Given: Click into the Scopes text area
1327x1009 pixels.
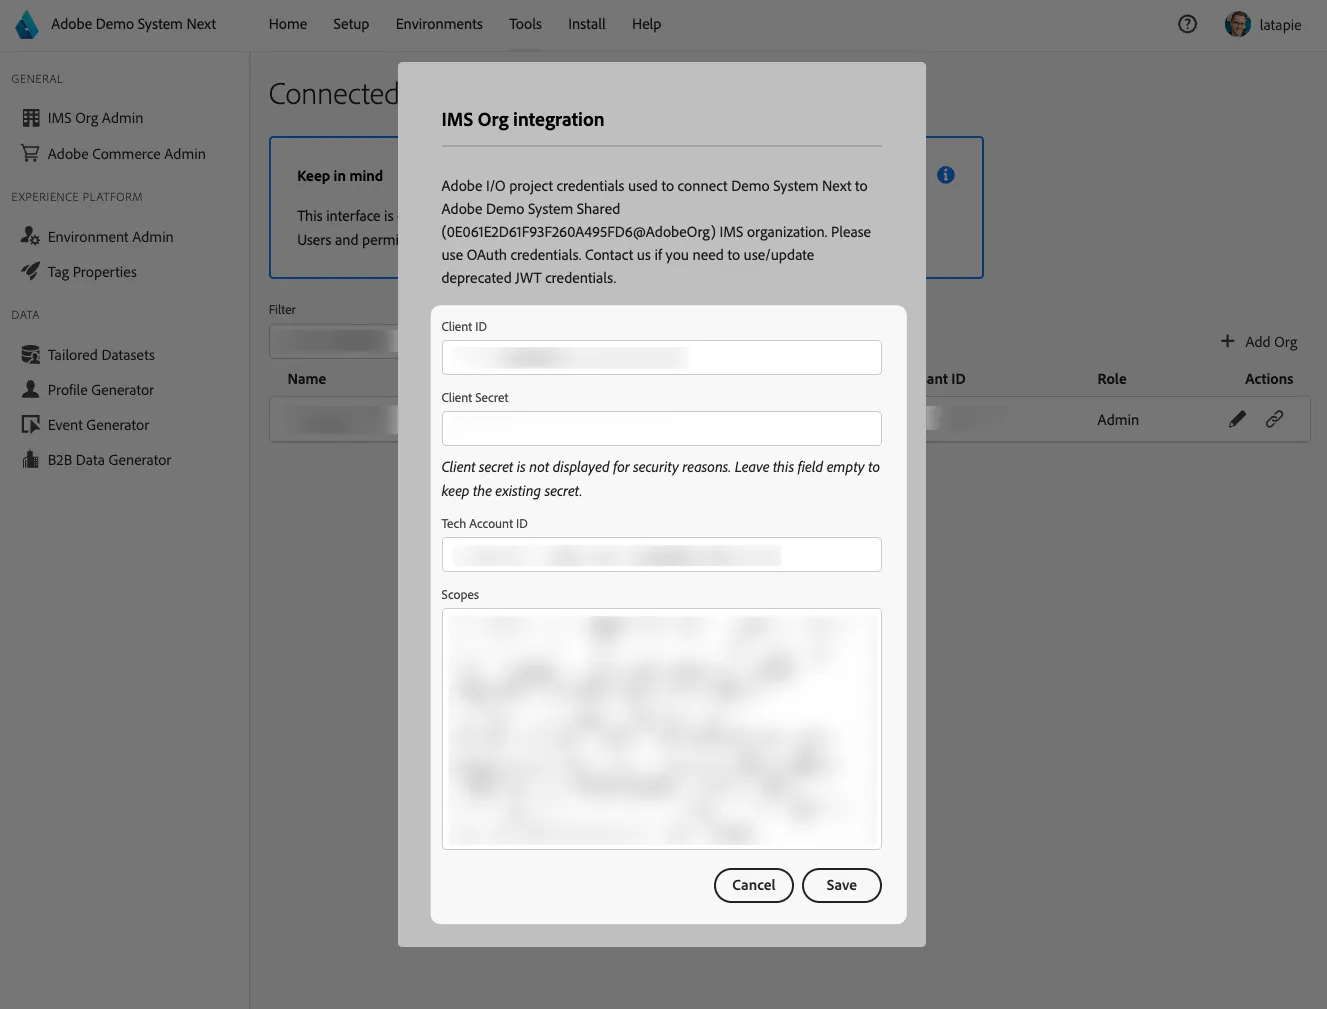Looking at the screenshot, I should (662, 729).
